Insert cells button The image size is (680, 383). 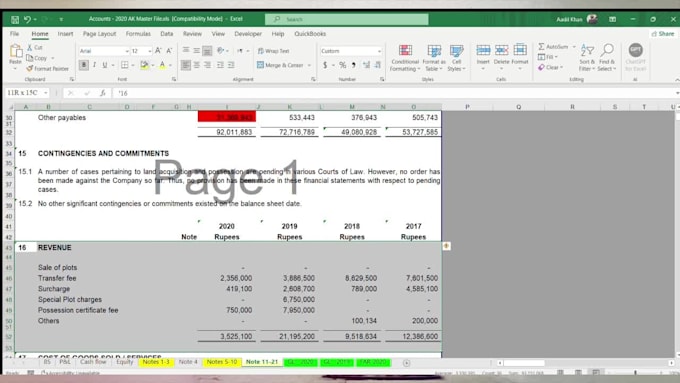(x=483, y=56)
